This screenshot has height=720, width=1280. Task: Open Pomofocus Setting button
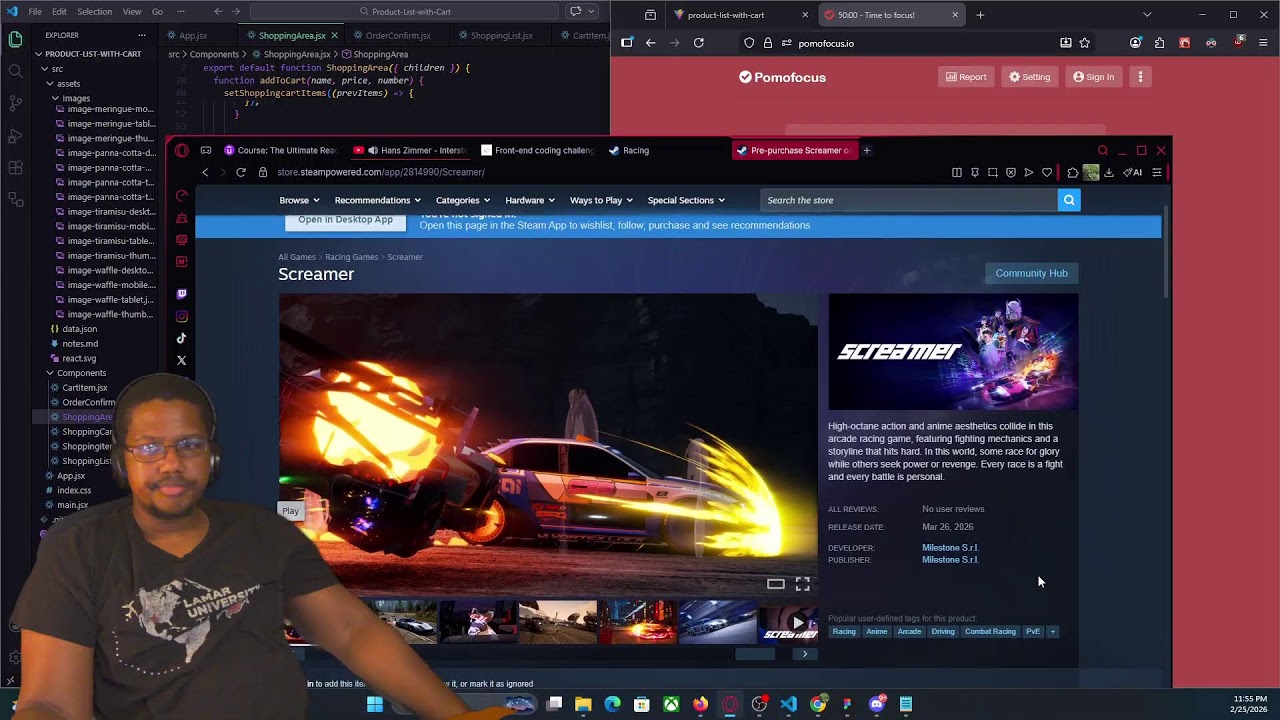[1029, 77]
